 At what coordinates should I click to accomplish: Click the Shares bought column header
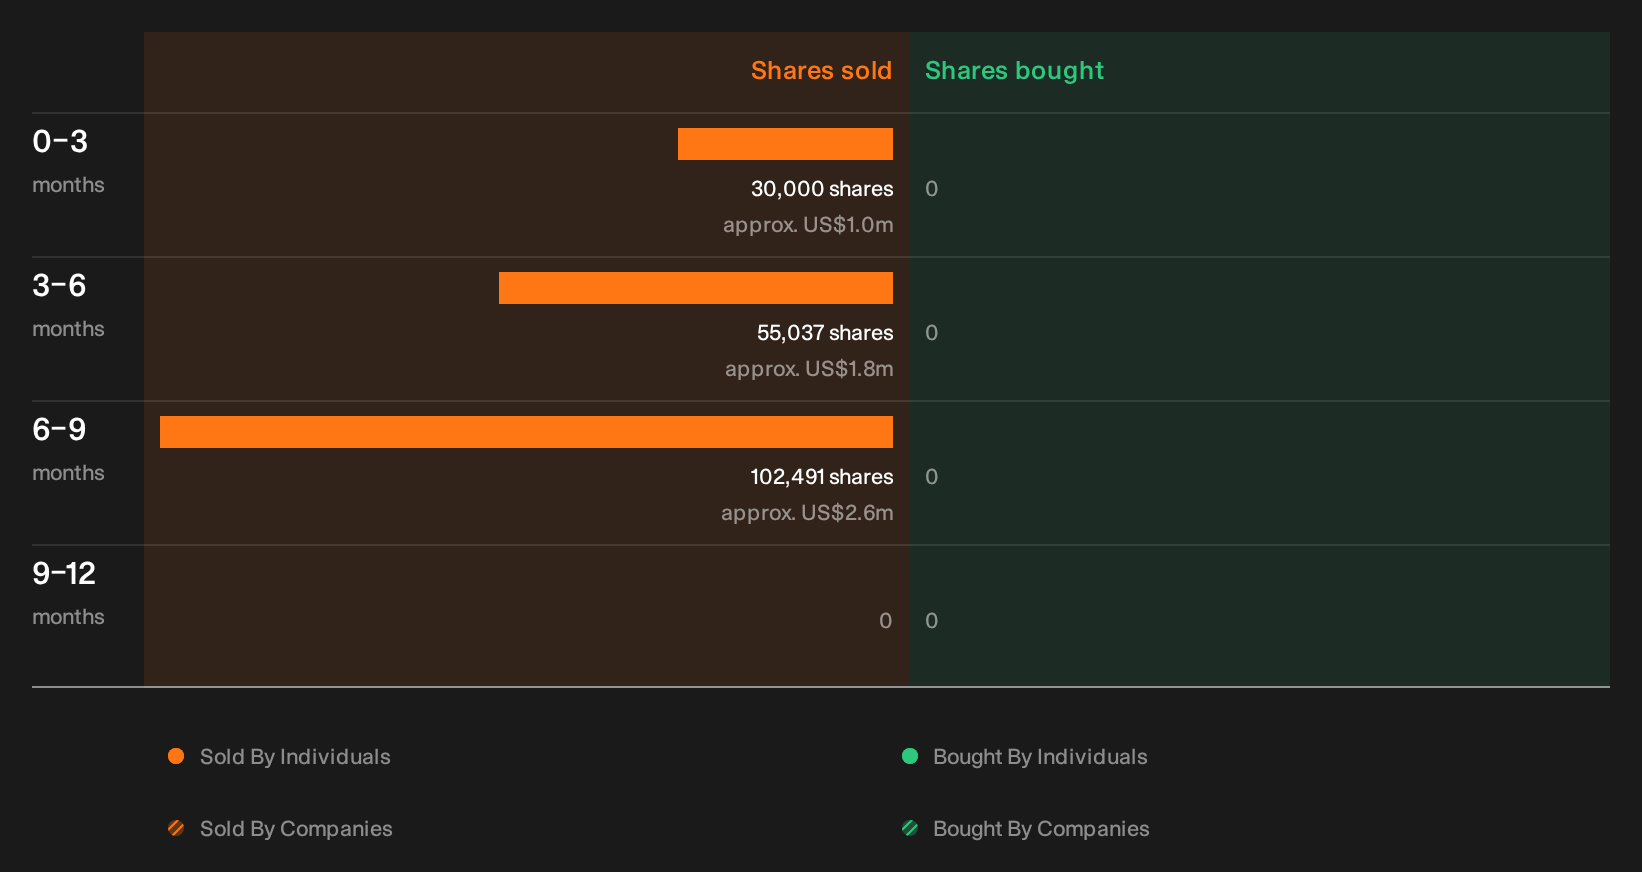(1014, 71)
